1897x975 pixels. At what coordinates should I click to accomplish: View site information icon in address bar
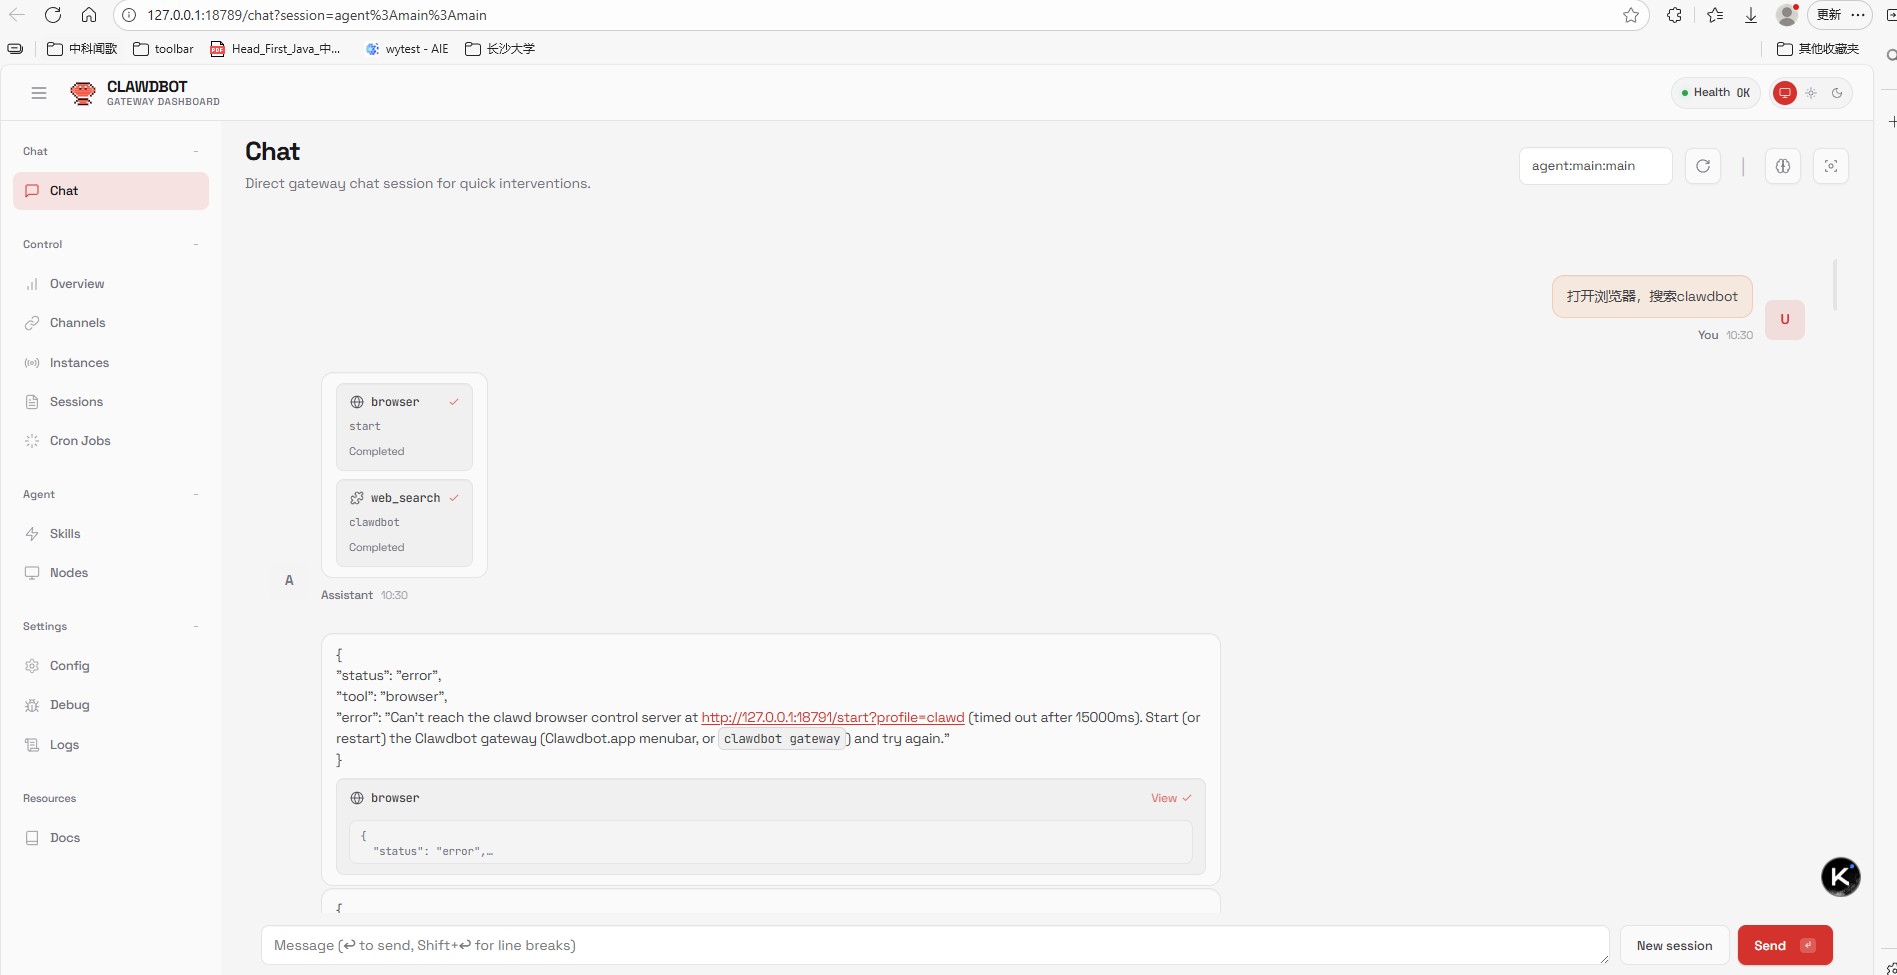129,15
